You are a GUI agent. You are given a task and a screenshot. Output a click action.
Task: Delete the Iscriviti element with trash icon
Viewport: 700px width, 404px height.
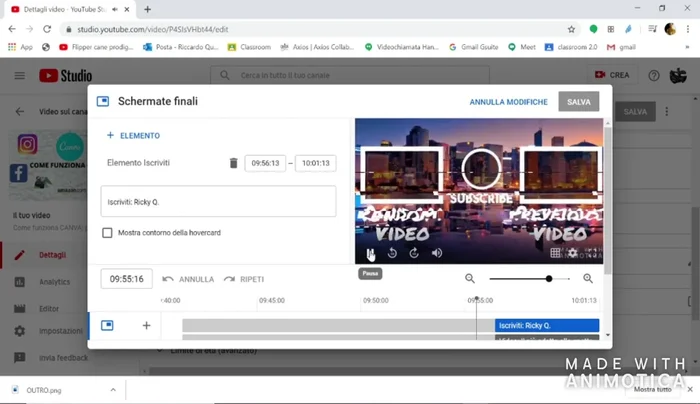(233, 163)
